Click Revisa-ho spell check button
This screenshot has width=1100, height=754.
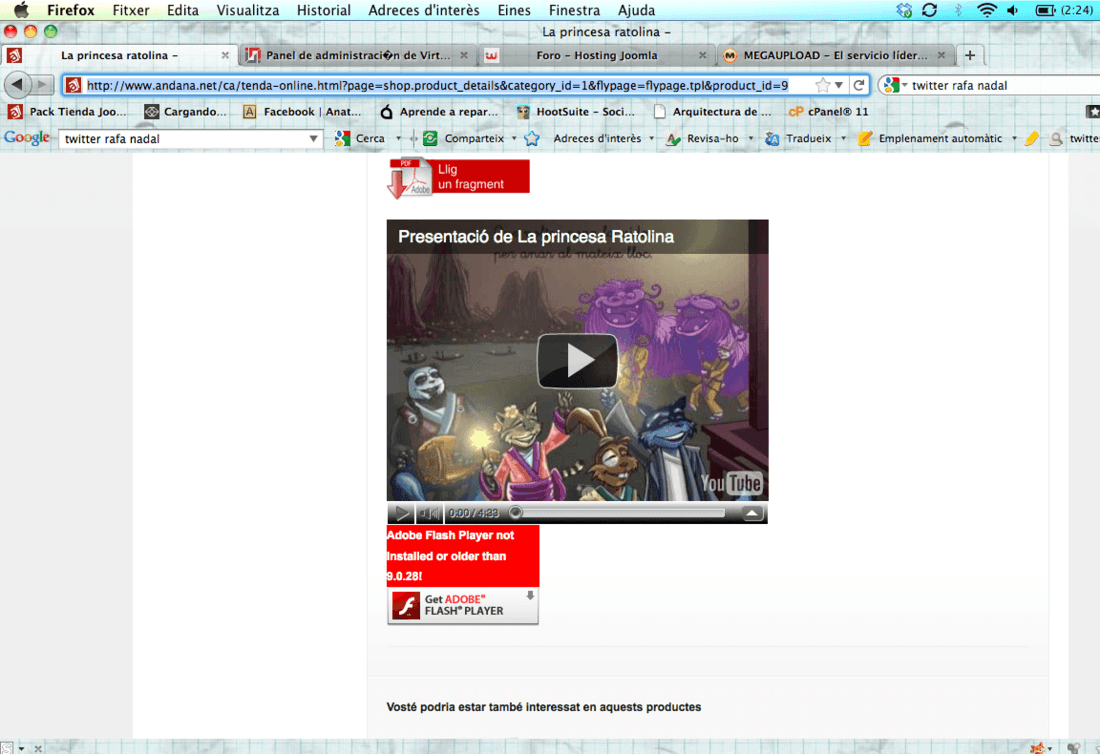pos(702,138)
